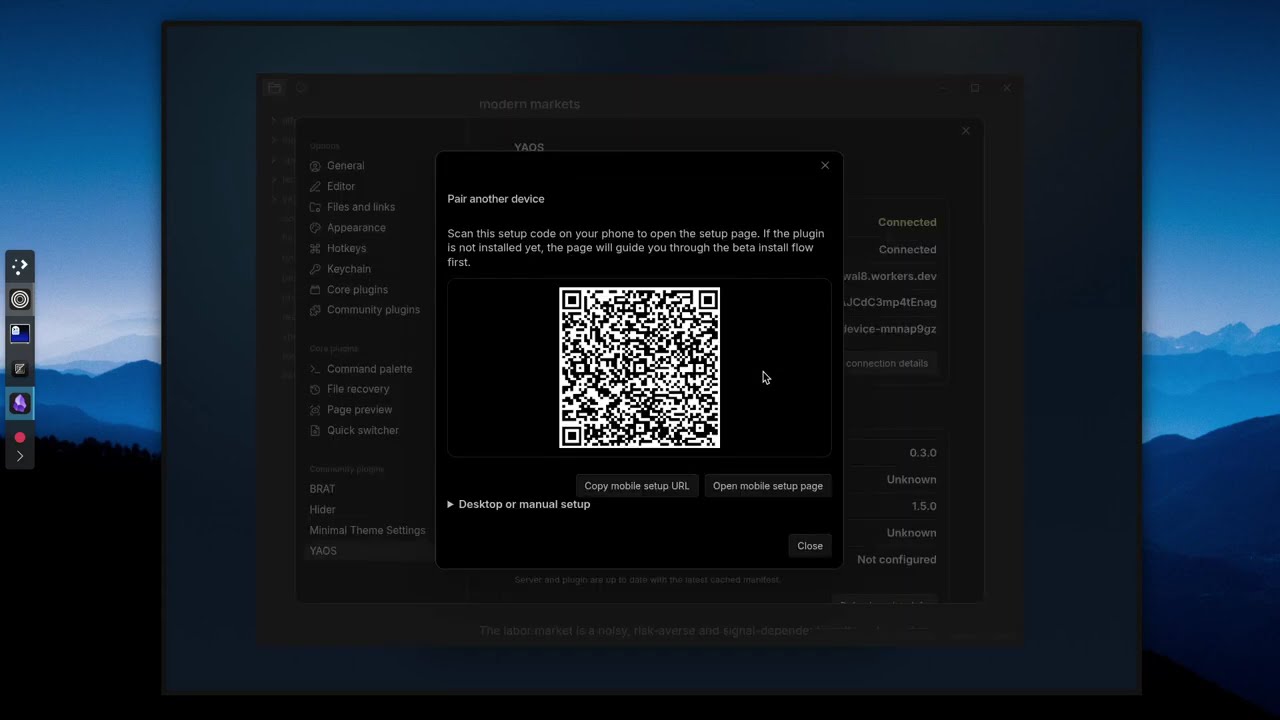Image resolution: width=1280 pixels, height=720 pixels.
Task: Click the notepad pencil dock icon
Action: coord(20,369)
